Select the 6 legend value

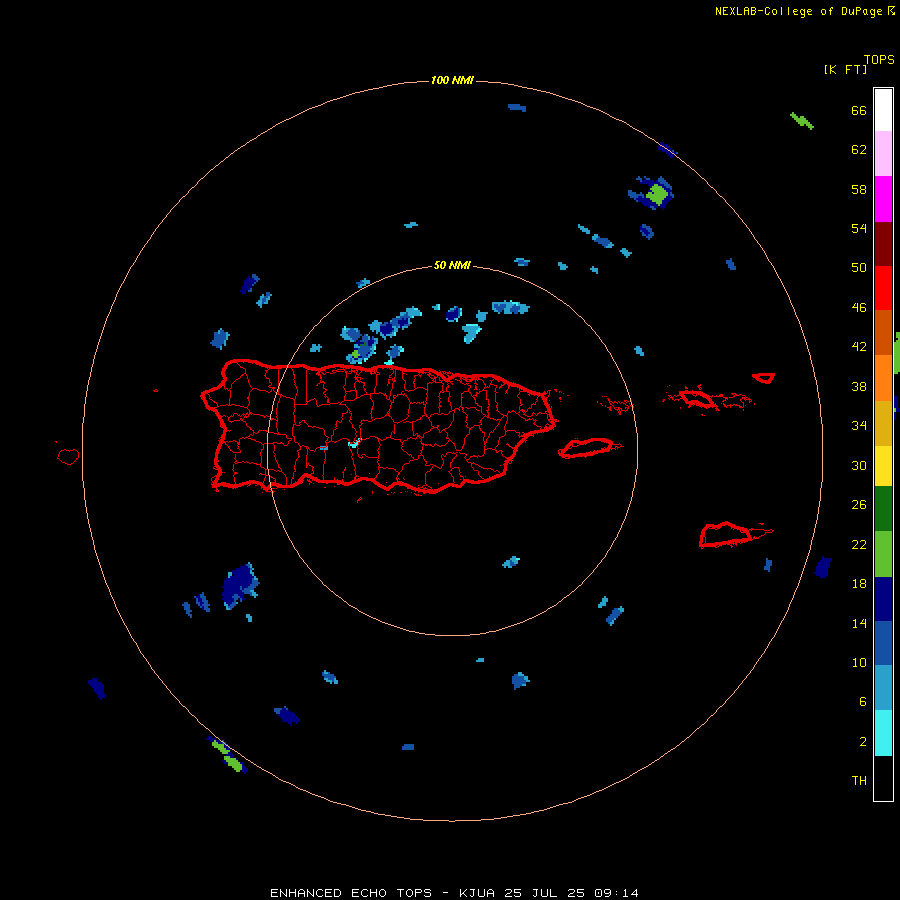(x=863, y=702)
